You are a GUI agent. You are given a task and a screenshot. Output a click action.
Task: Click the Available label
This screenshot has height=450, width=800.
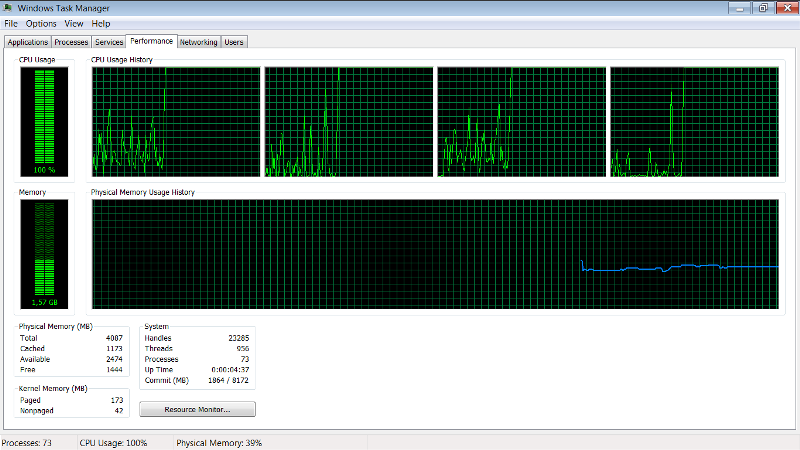click(x=35, y=359)
